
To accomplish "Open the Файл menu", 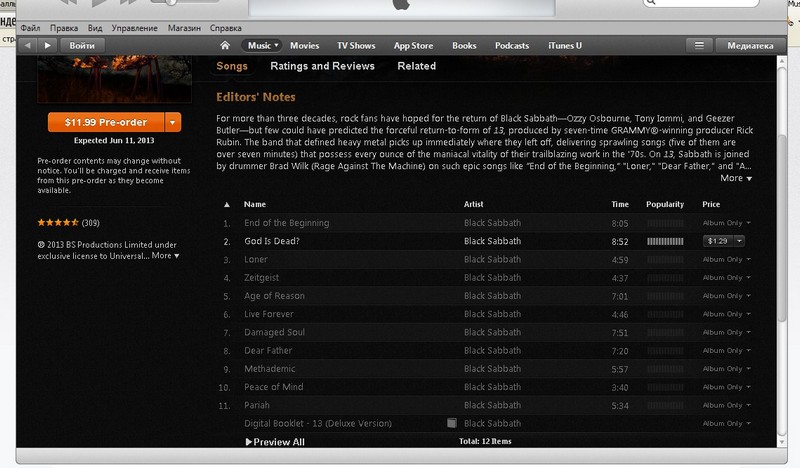I will tap(31, 28).
